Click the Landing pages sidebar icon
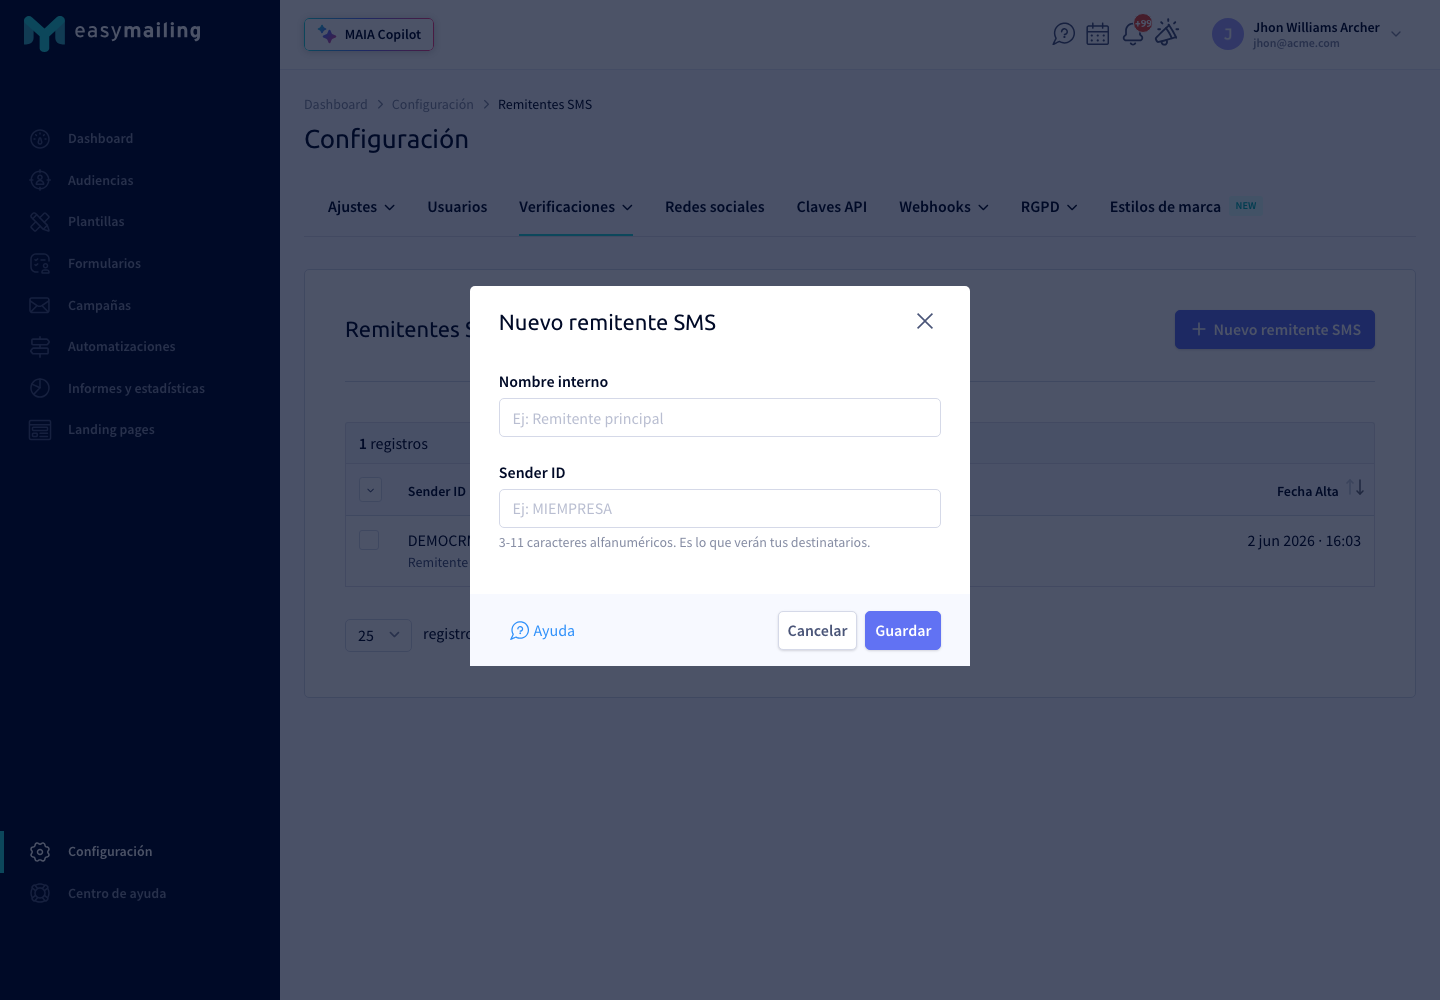 pos(40,430)
